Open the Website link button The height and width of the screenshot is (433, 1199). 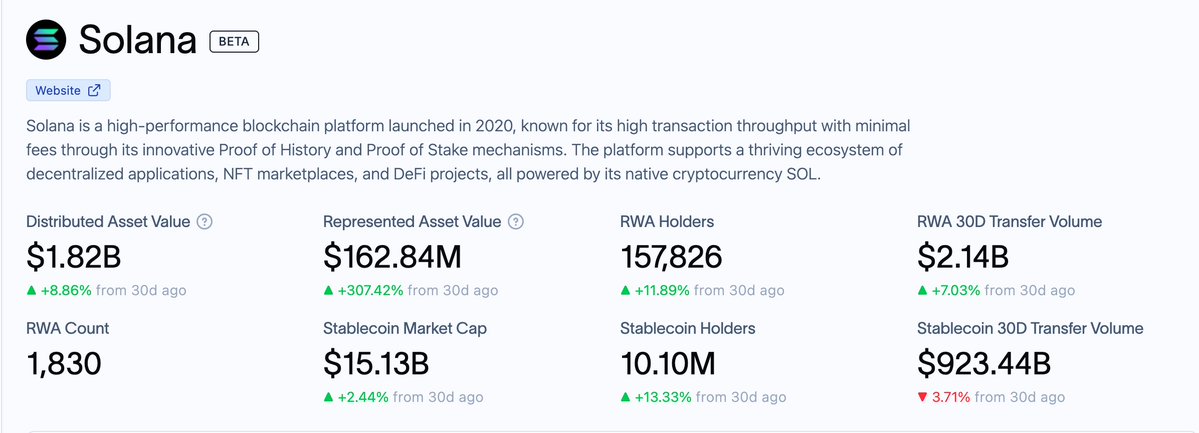[68, 90]
